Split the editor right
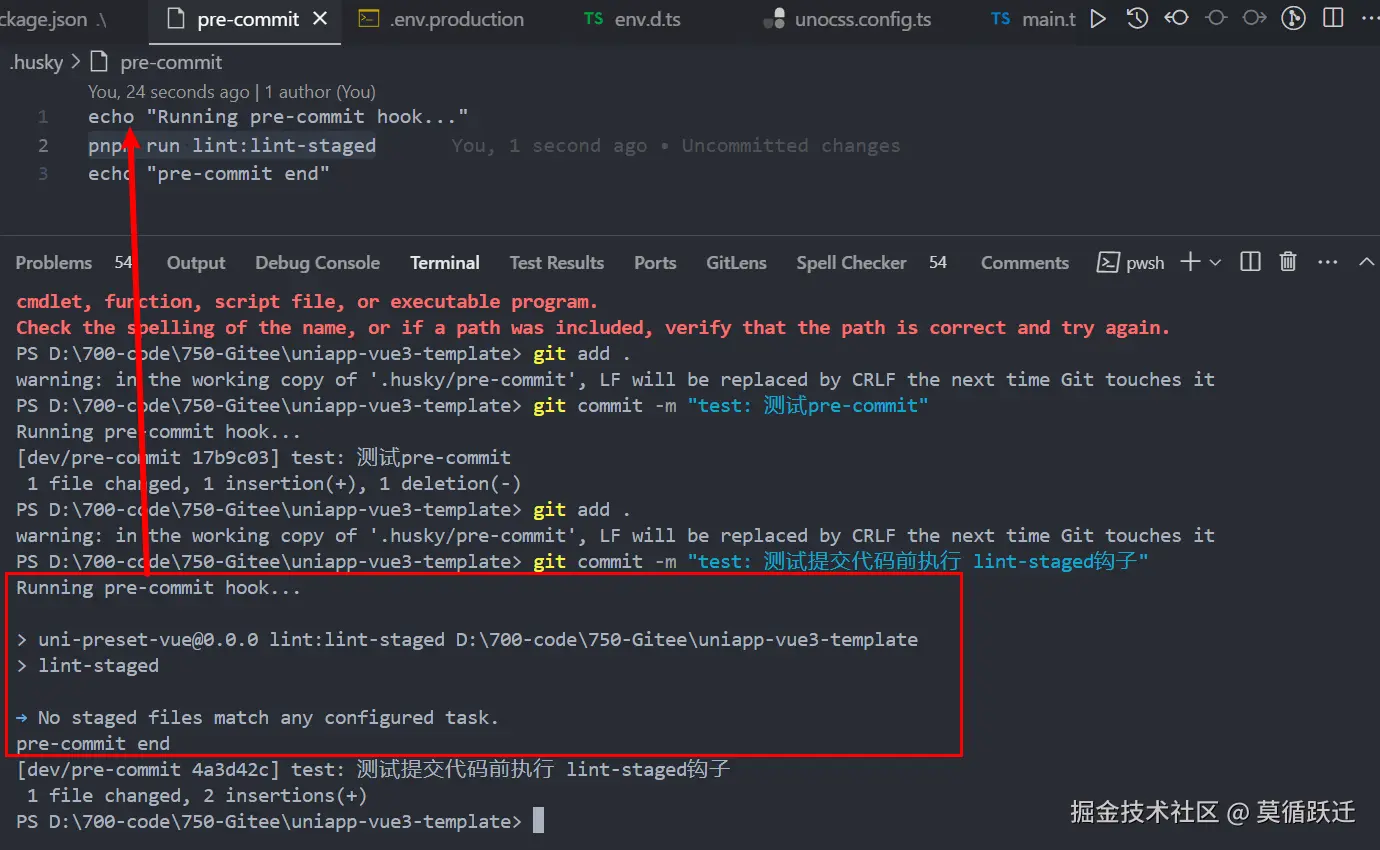1380x850 pixels. pyautogui.click(x=1333, y=18)
